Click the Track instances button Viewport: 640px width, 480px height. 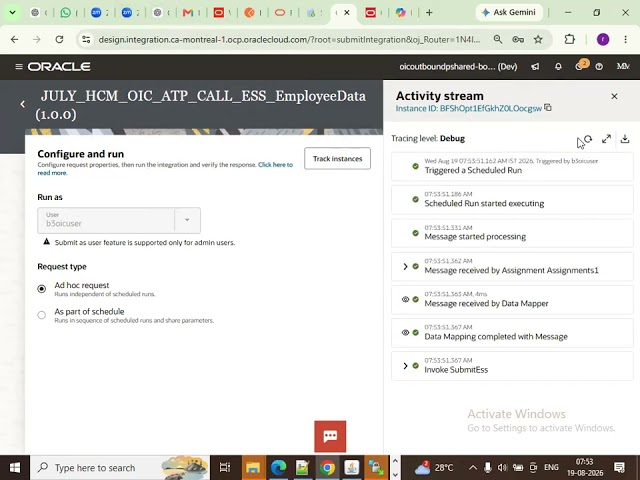pos(338,158)
